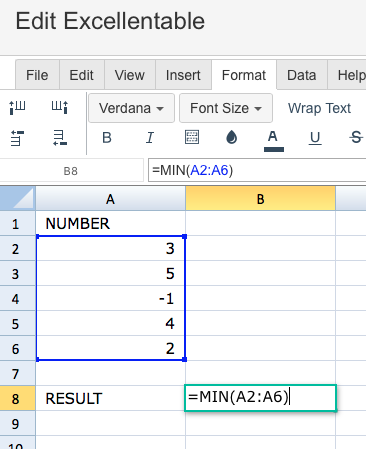Expand the Font Size dropdown
366x449 pixels.
pos(226,108)
